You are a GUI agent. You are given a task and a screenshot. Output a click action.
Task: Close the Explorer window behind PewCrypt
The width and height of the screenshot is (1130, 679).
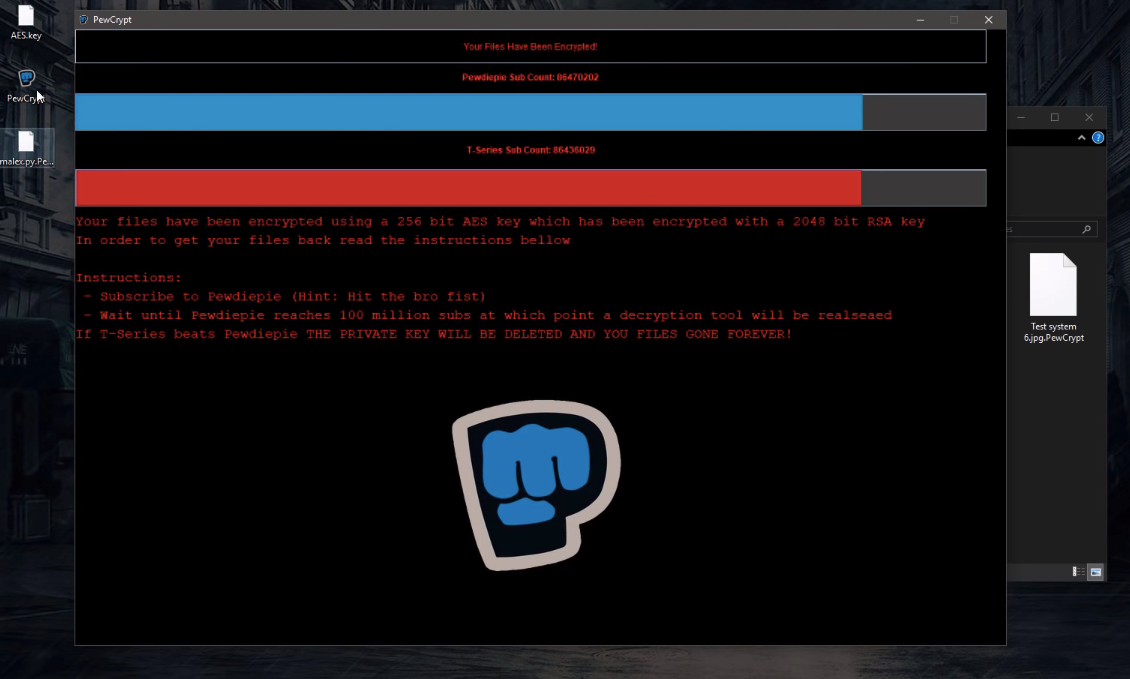pos(1089,117)
